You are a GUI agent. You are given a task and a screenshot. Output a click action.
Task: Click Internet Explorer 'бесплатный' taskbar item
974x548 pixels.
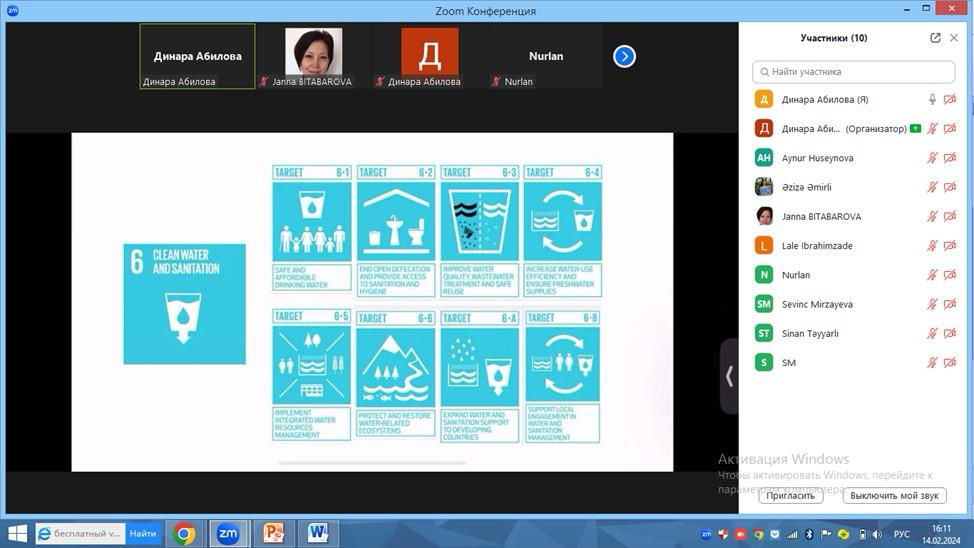pos(81,533)
